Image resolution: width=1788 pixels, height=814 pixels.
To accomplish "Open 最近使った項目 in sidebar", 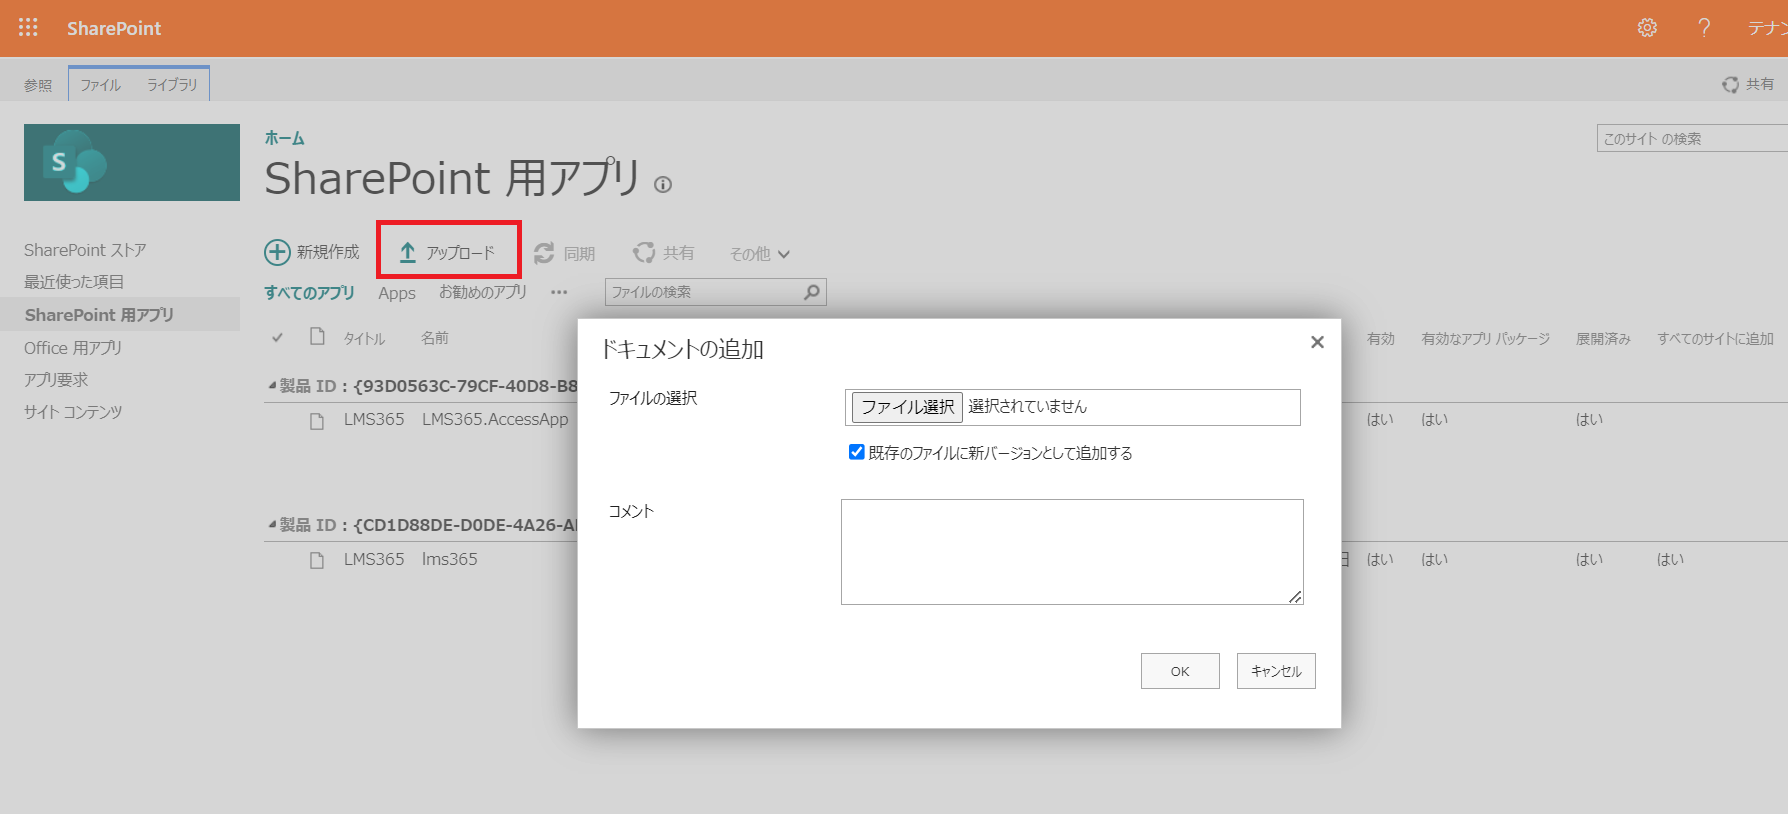I will click(x=74, y=282).
